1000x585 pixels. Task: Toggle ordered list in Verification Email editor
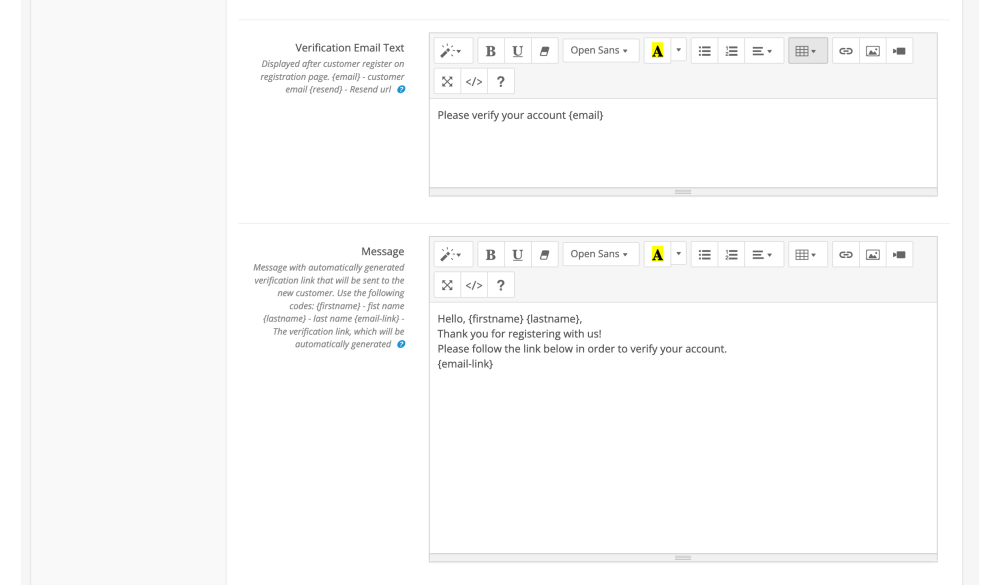[x=731, y=51]
